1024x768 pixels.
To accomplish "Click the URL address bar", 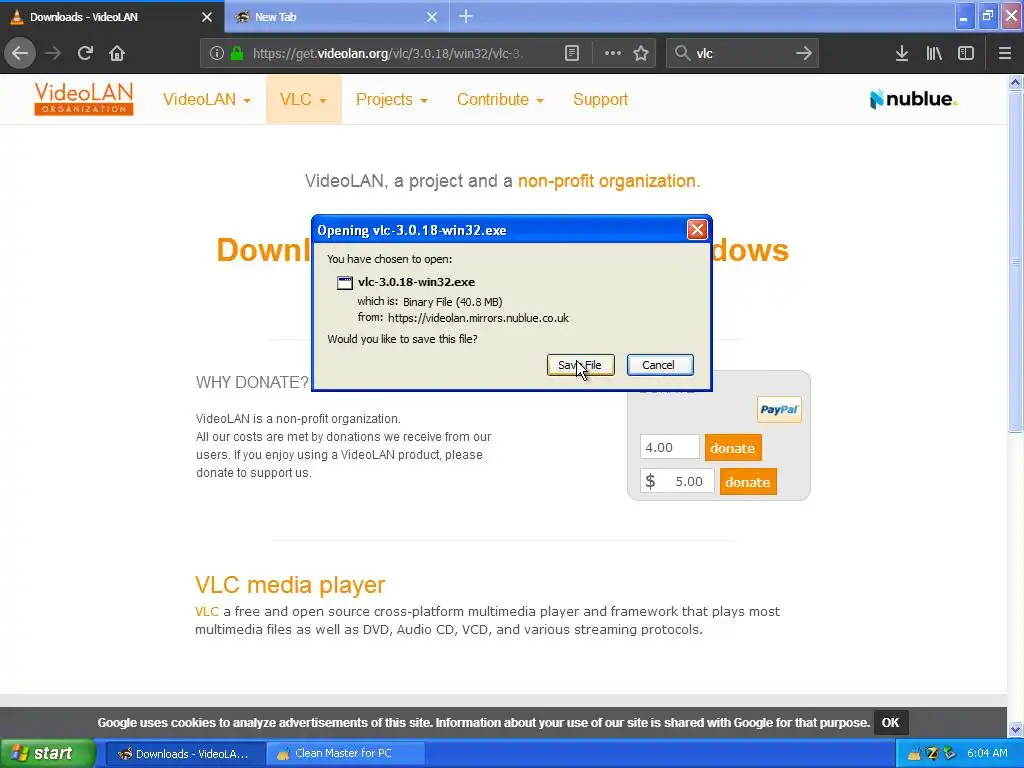I will (x=389, y=54).
